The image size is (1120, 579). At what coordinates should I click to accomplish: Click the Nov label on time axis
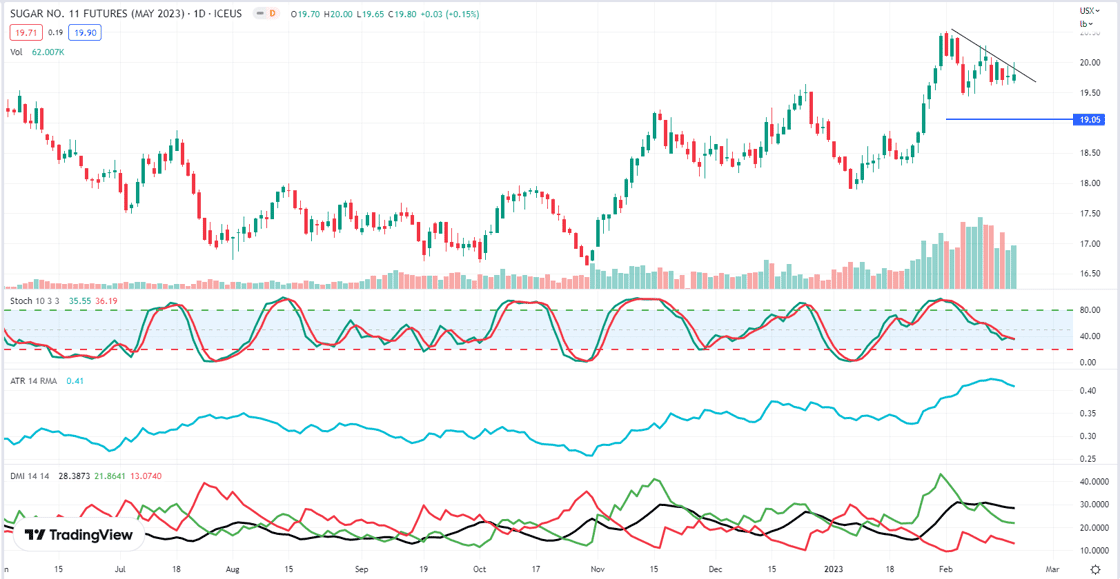(599, 570)
